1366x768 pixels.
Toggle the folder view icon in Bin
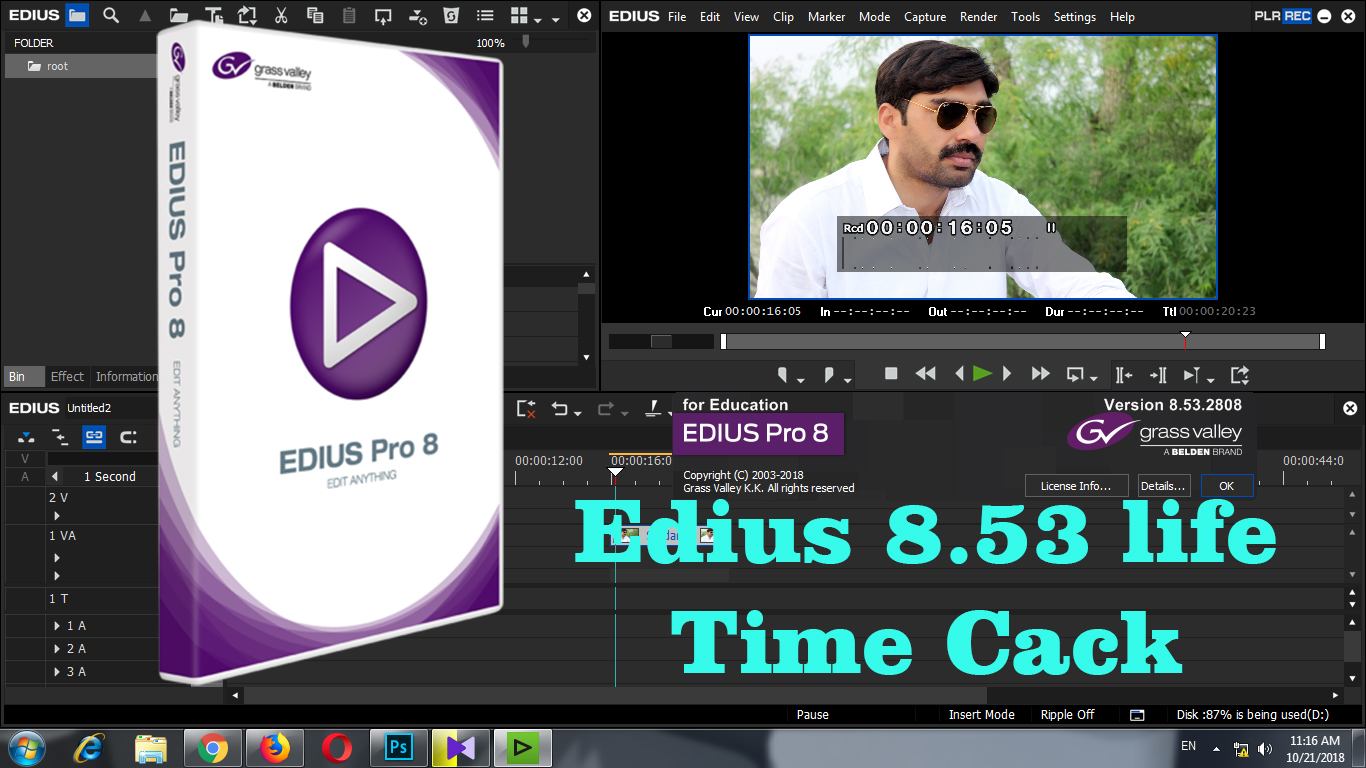tap(77, 15)
